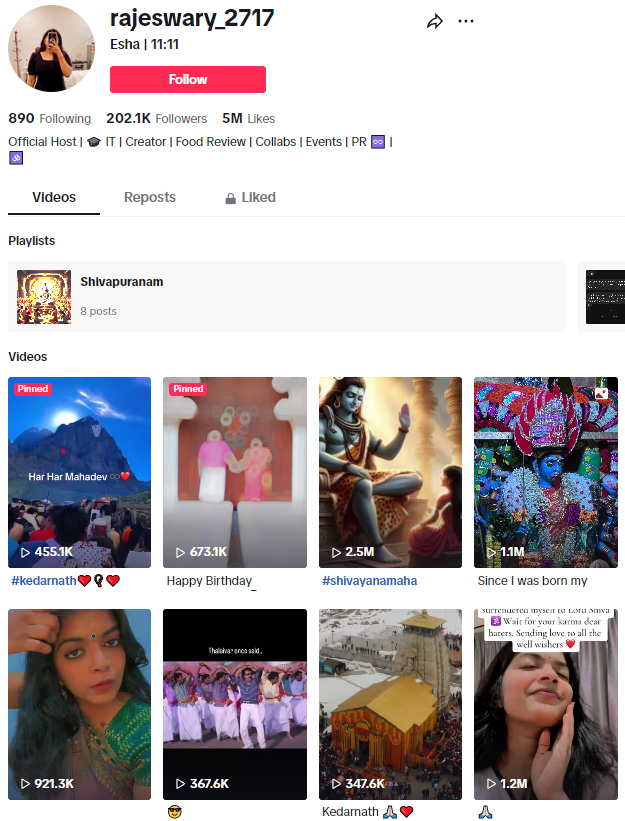Click play icon on 455.1K views video
The height and width of the screenshot is (821, 625).
coord(25,552)
